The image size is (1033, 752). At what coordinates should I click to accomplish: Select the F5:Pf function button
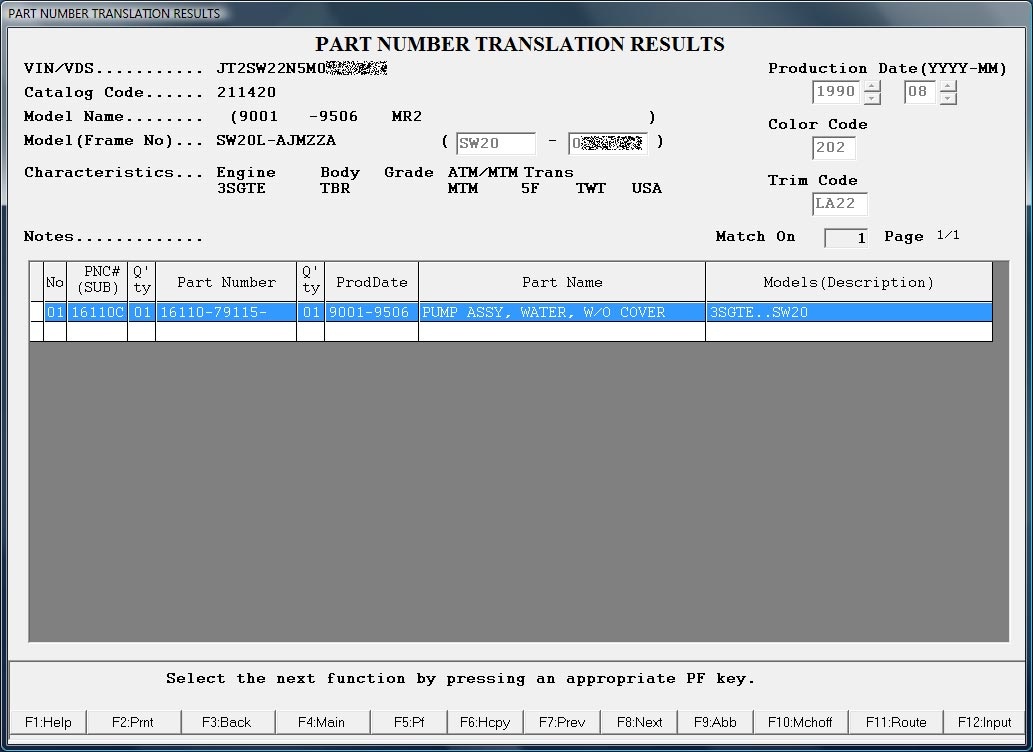[x=408, y=722]
